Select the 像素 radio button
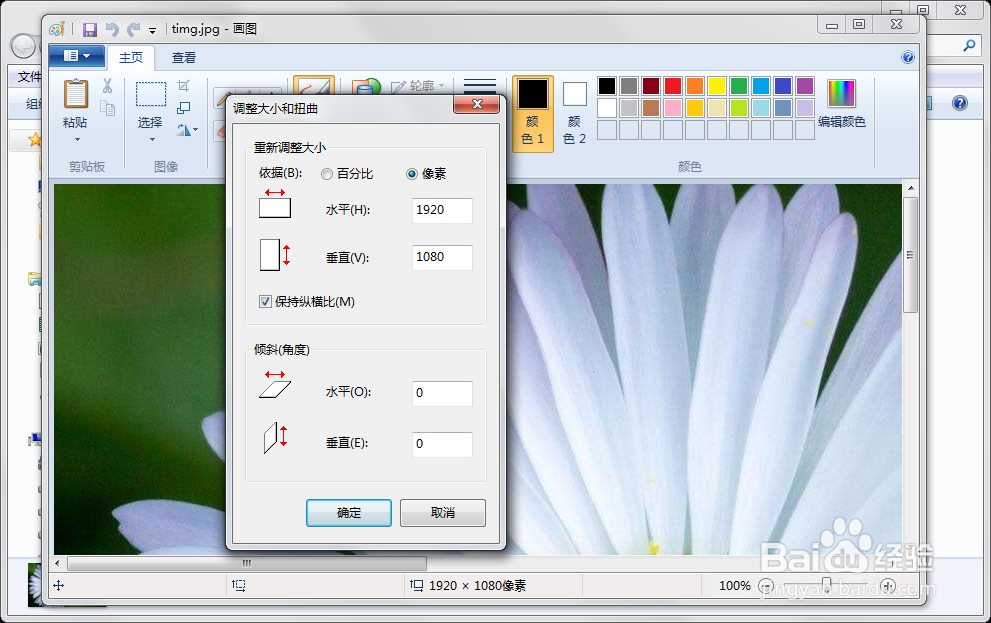 click(x=412, y=174)
